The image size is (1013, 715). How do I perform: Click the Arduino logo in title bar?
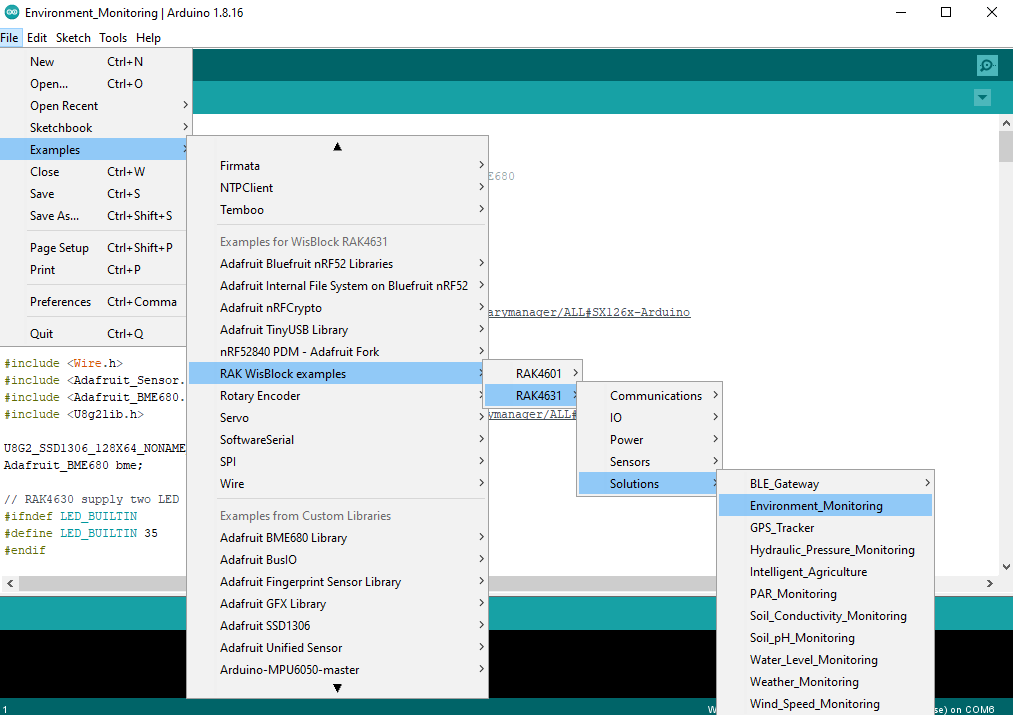pyautogui.click(x=12, y=13)
